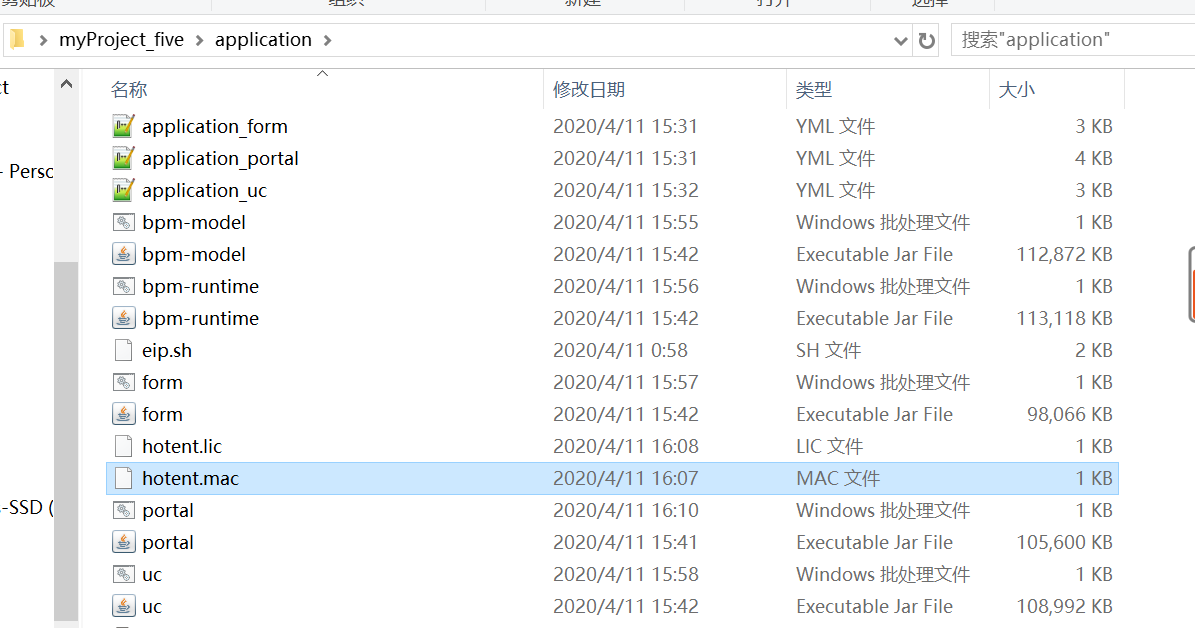Click the LIC 文件 type cell

830,447
